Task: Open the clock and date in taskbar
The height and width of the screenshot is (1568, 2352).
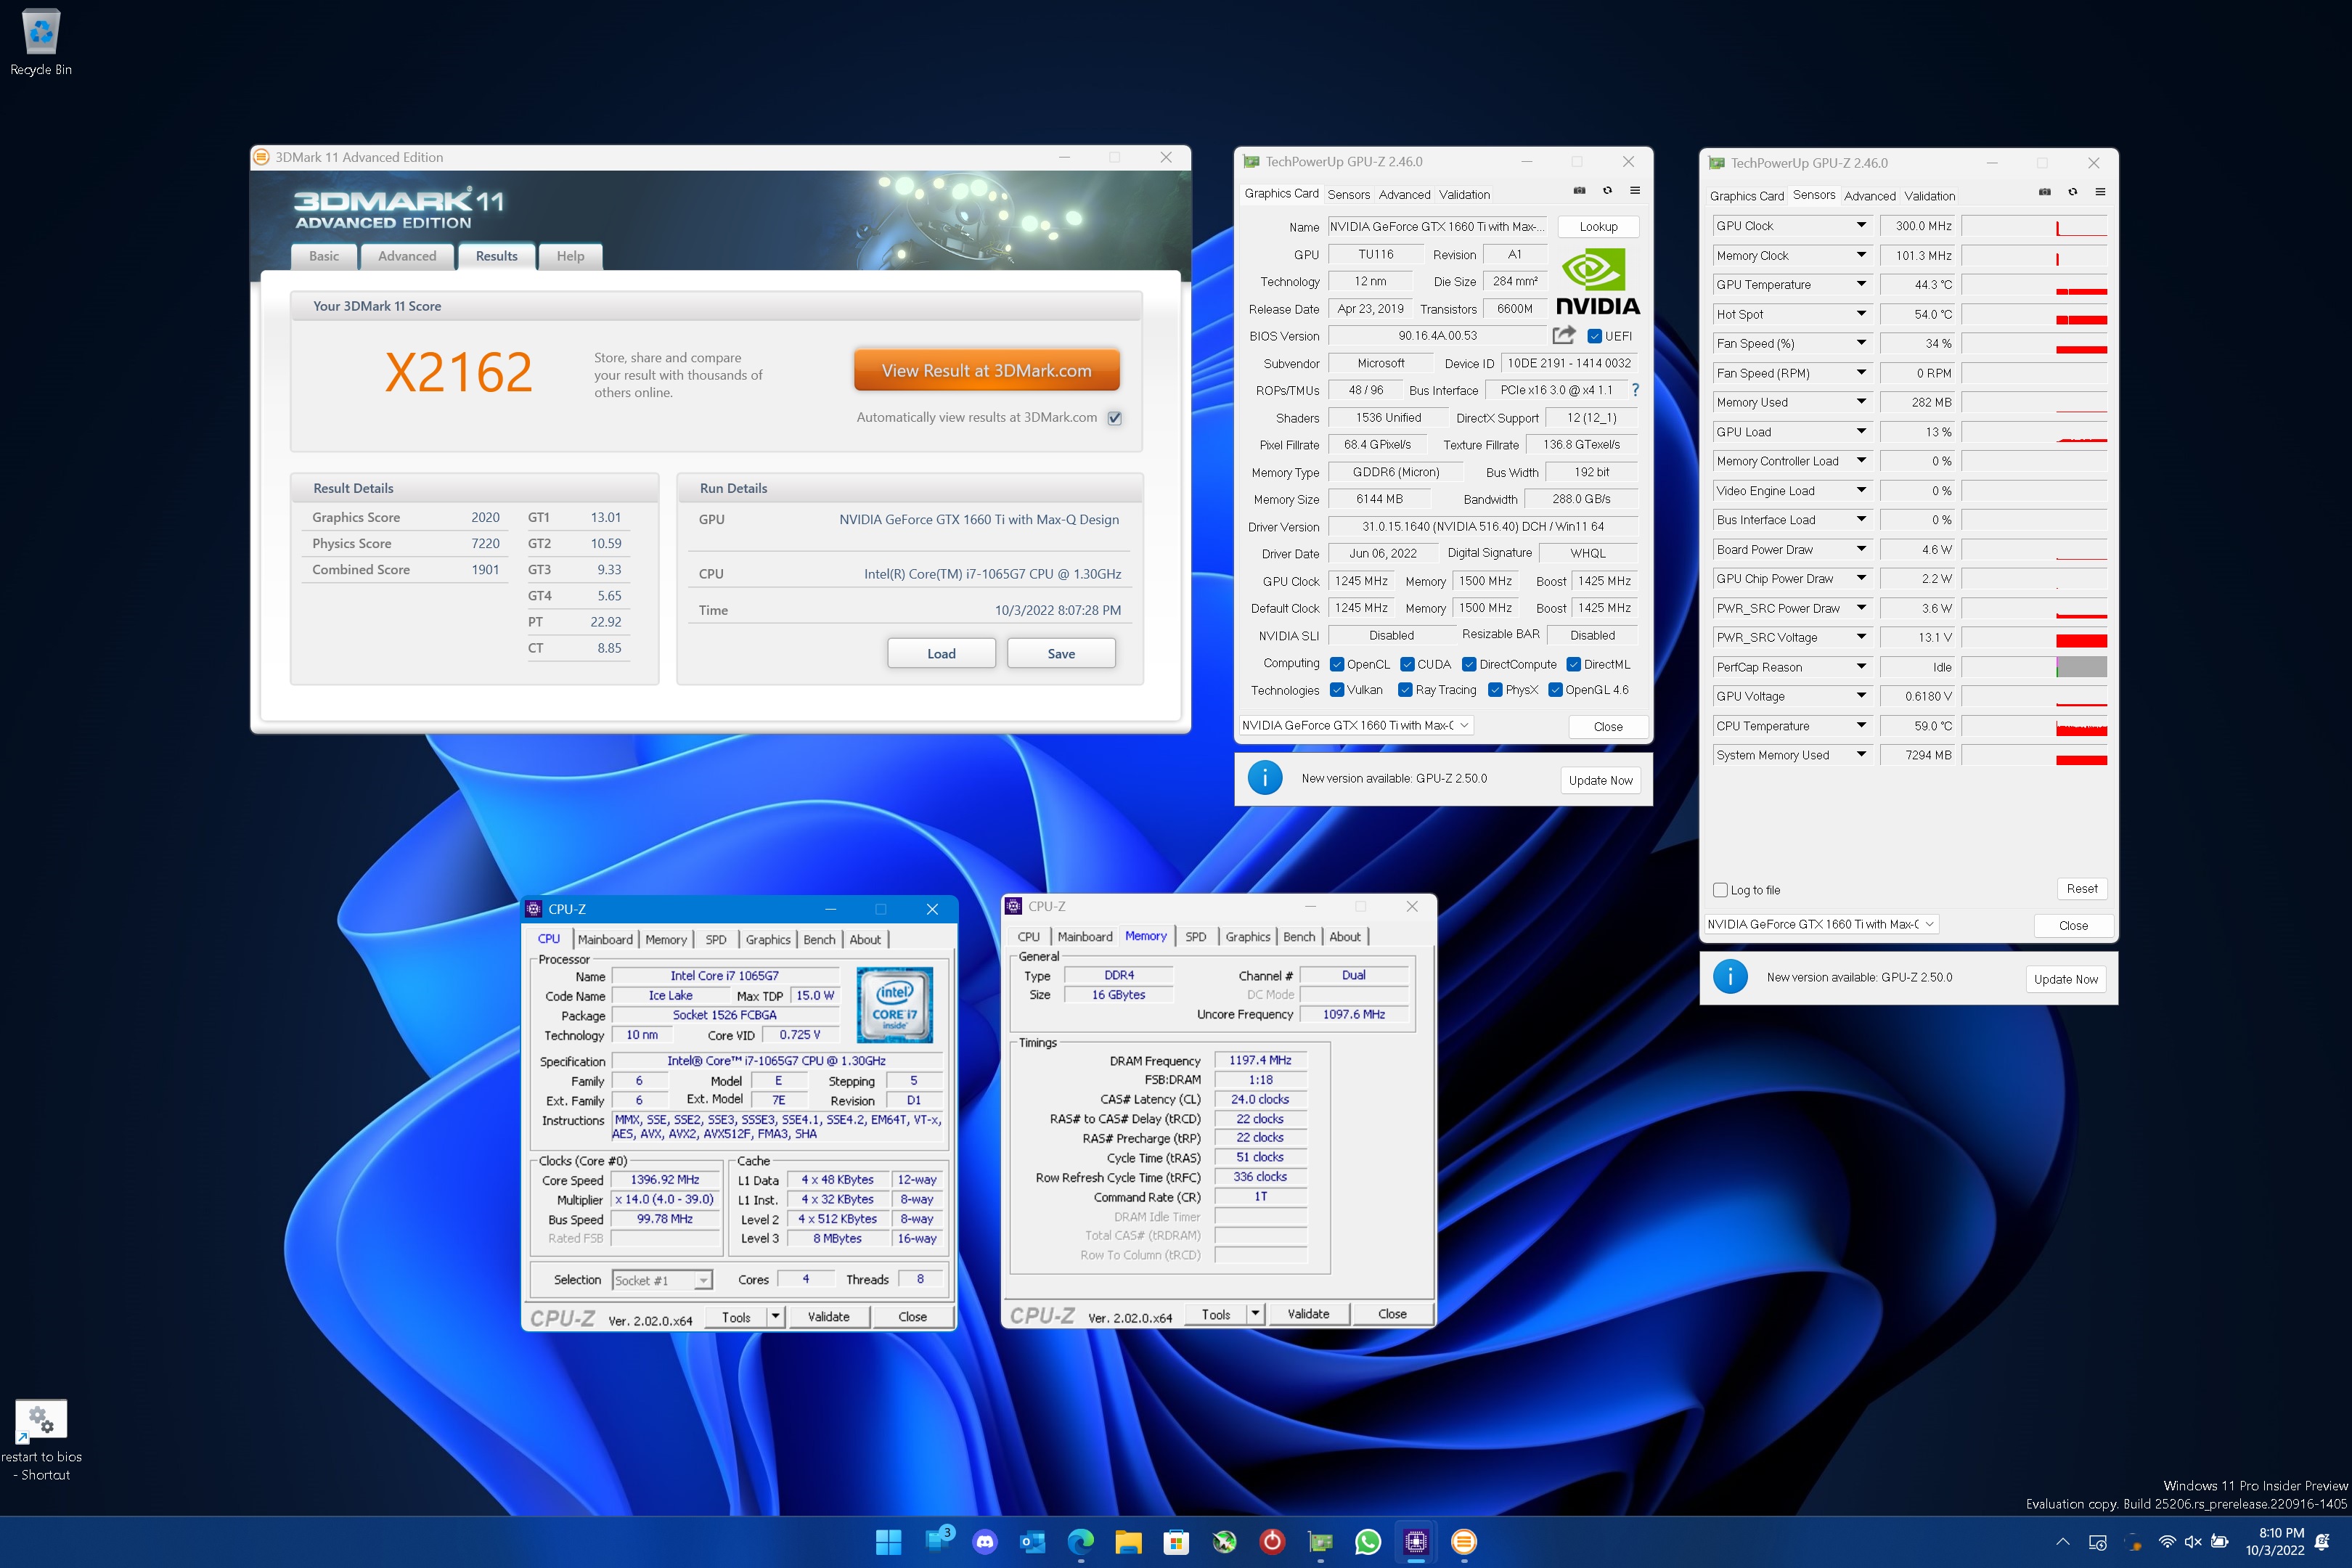Action: (x=2275, y=1542)
